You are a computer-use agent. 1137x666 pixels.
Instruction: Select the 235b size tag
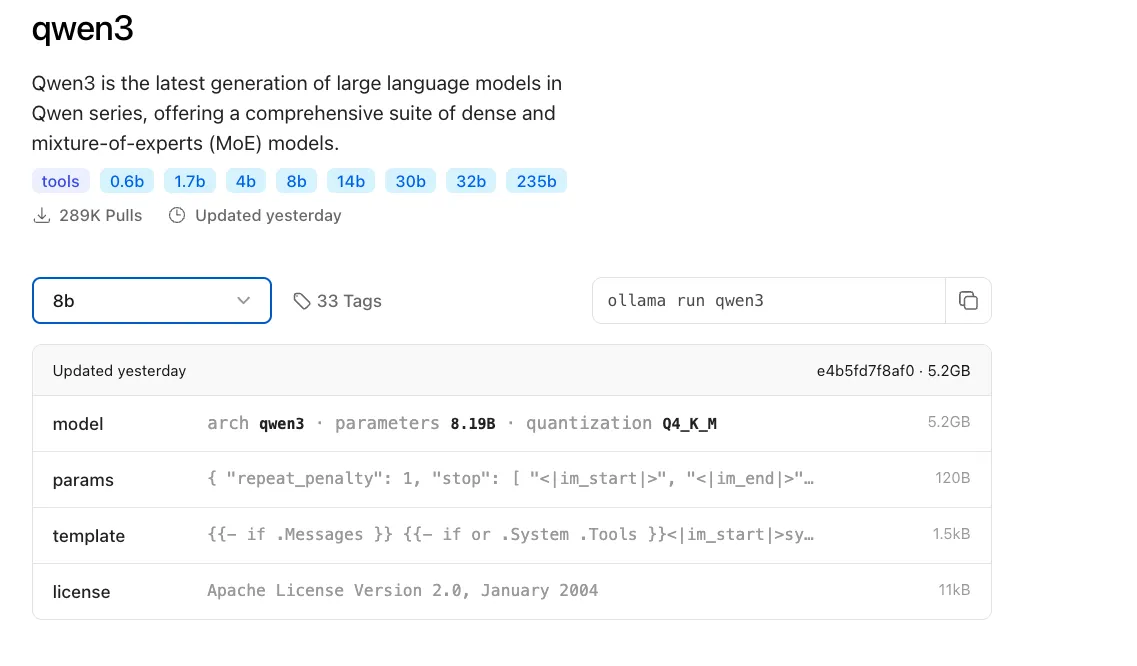coord(536,181)
